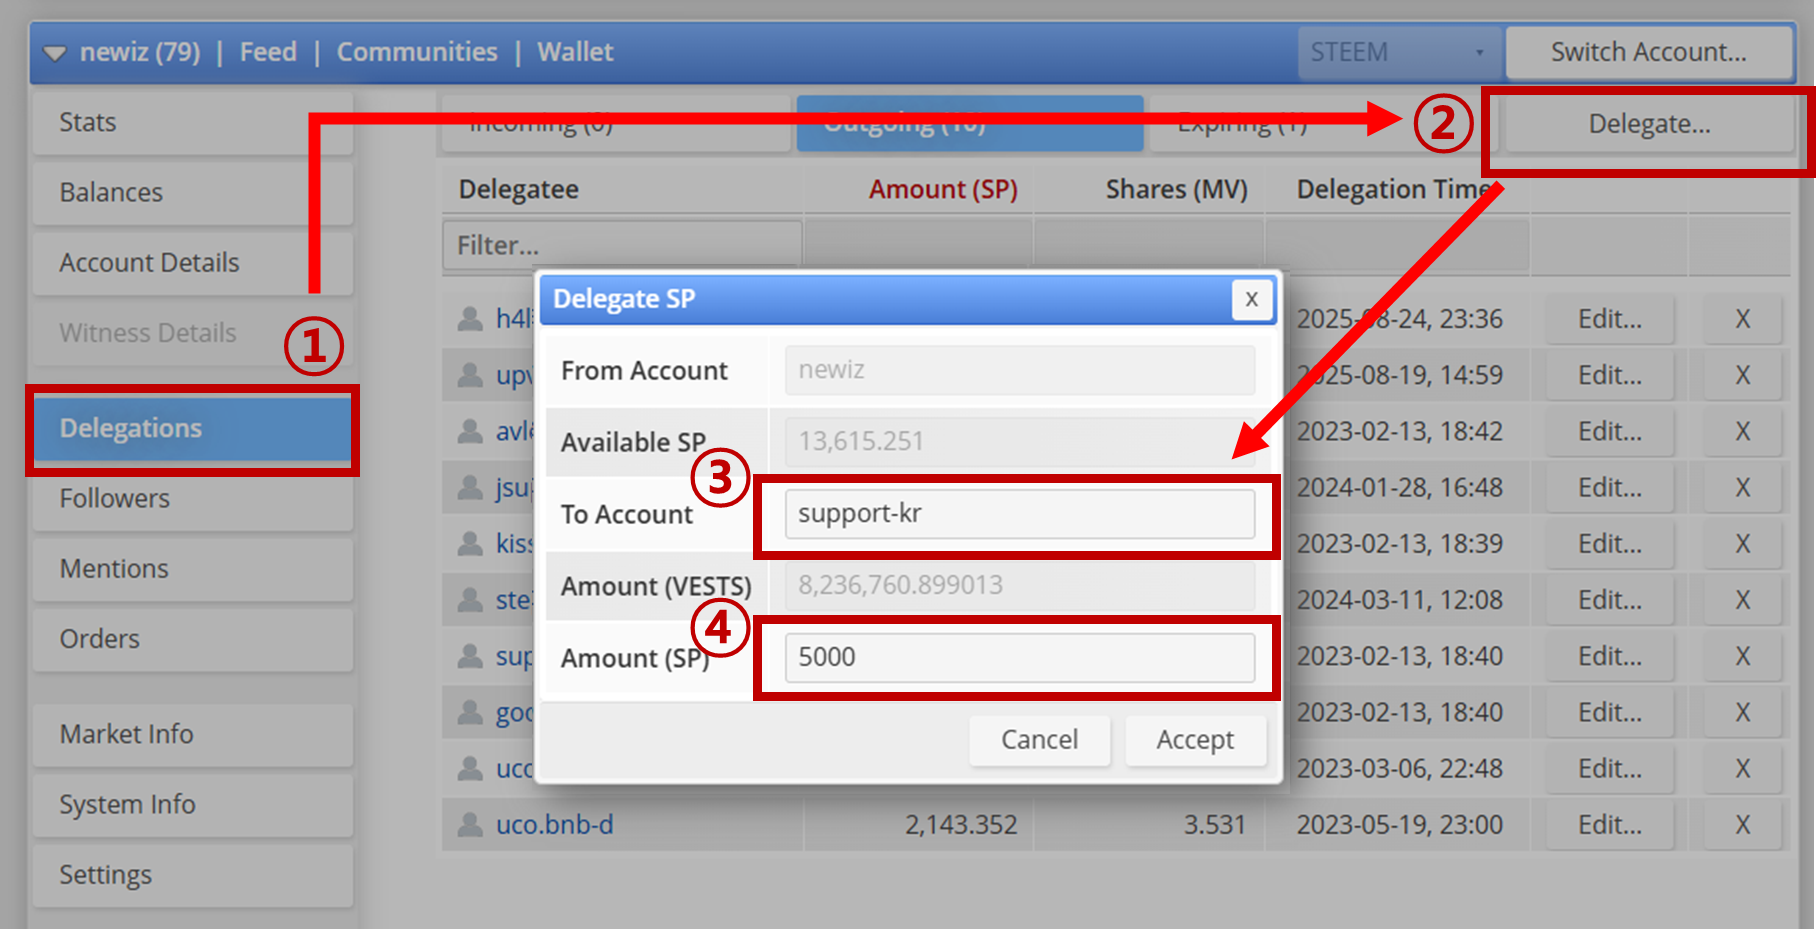Sort by the Delegatee column header

(519, 189)
